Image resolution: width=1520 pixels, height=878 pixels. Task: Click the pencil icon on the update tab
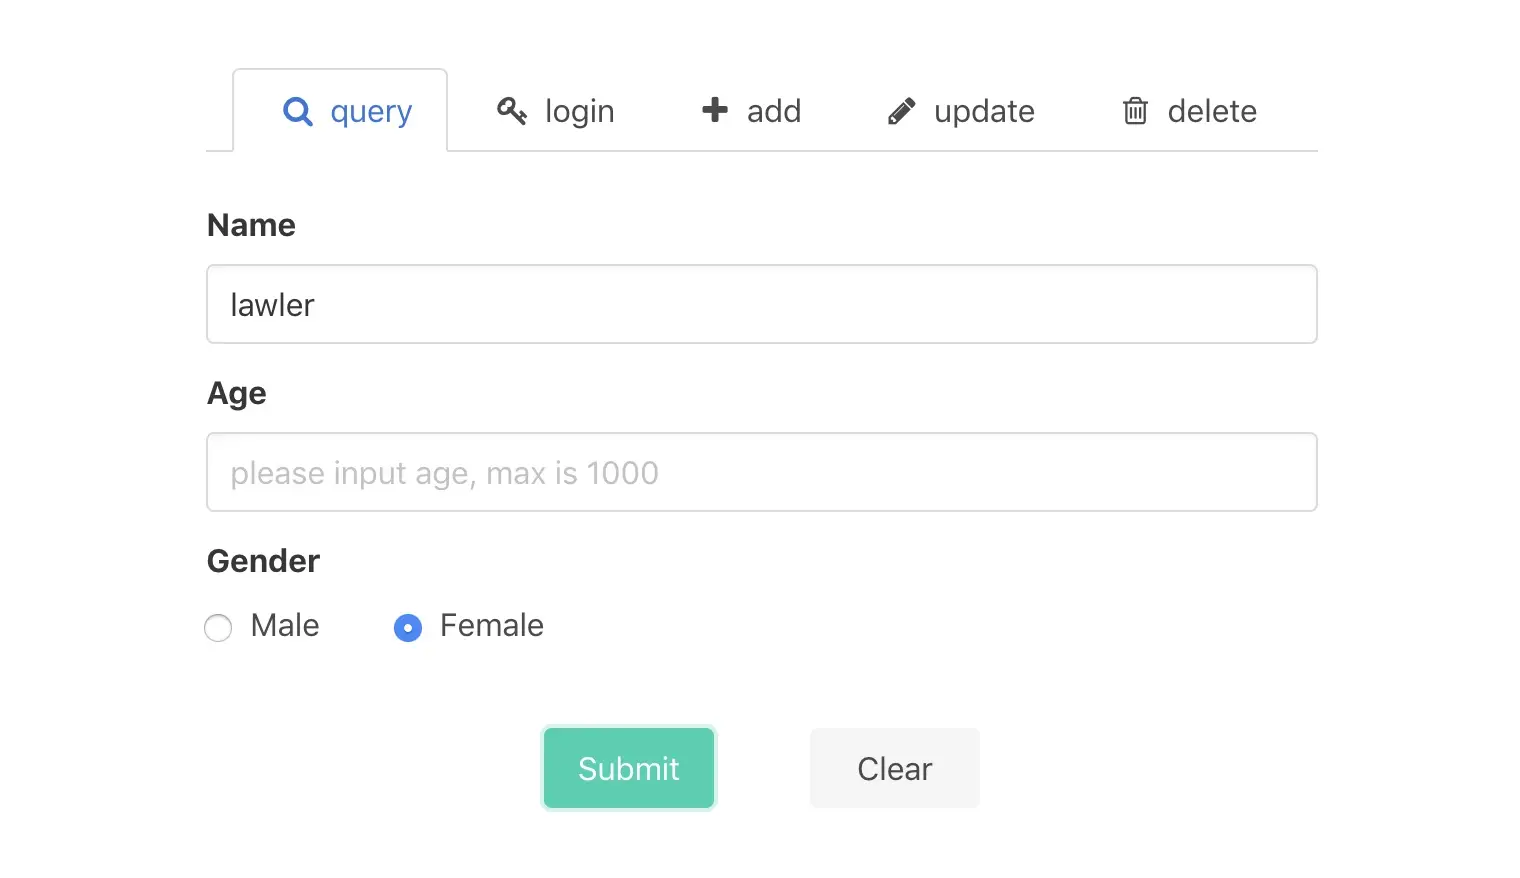click(x=901, y=111)
